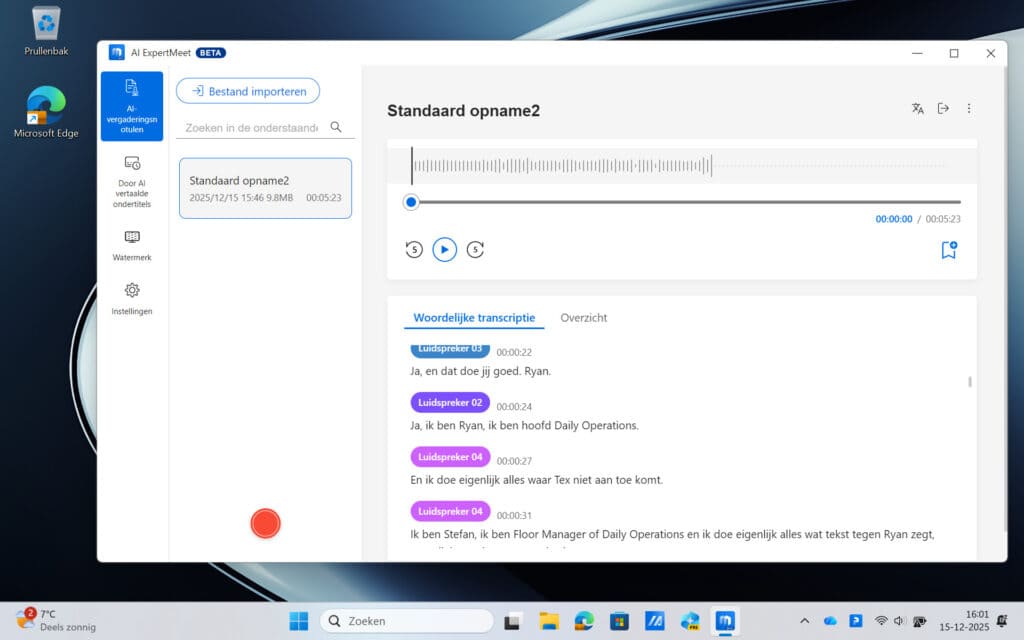This screenshot has width=1024, height=640.
Task: Rewind the recording 5 seconds
Action: pyautogui.click(x=413, y=249)
